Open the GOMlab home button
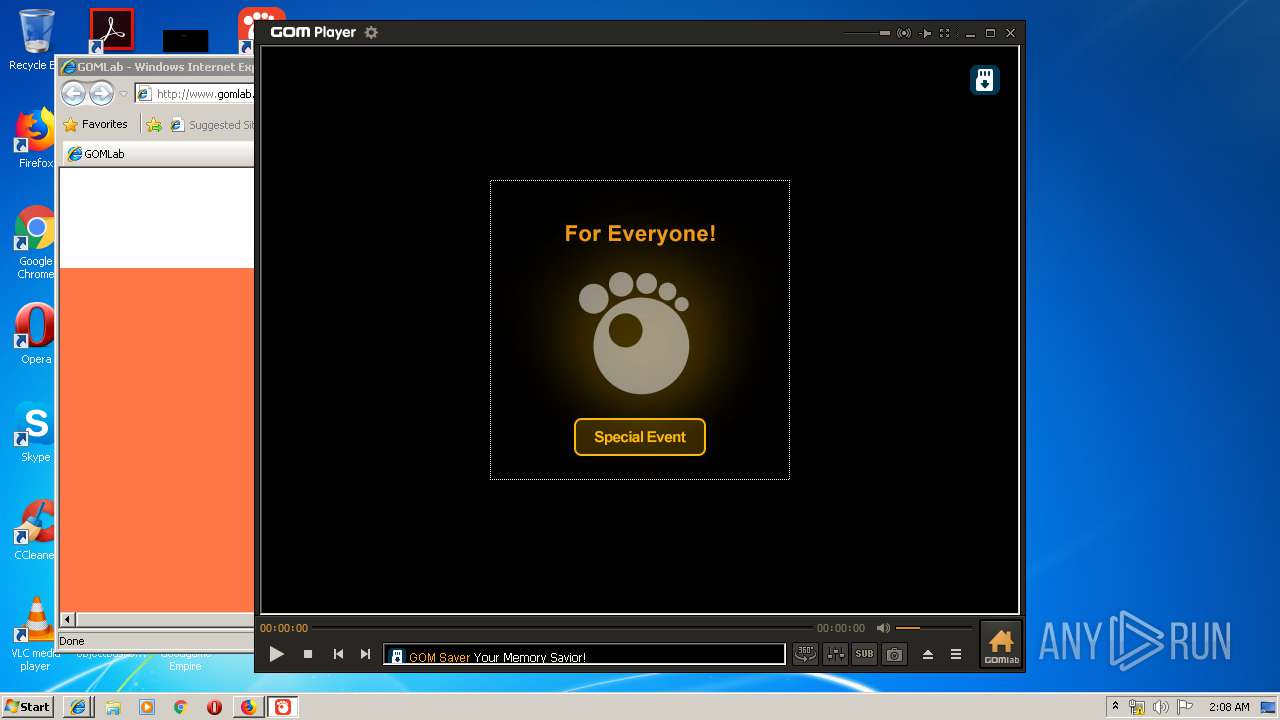 1001,645
